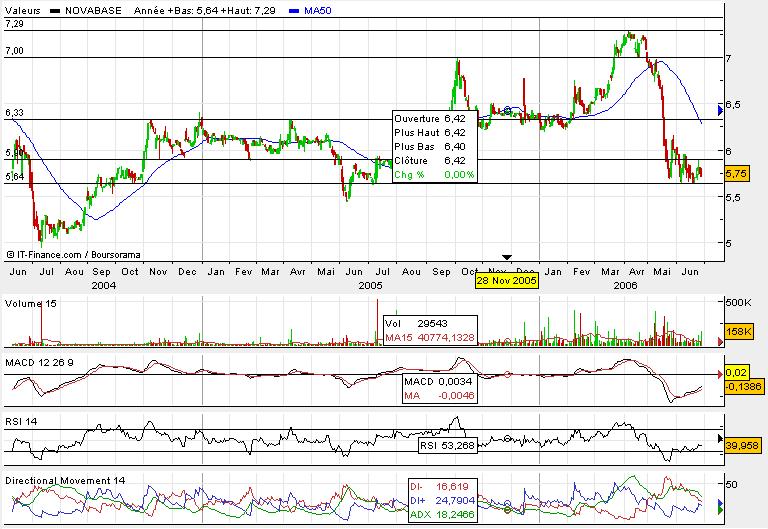Click the blue MA50 arrow on price axis
The image size is (768, 529).
pos(720,110)
